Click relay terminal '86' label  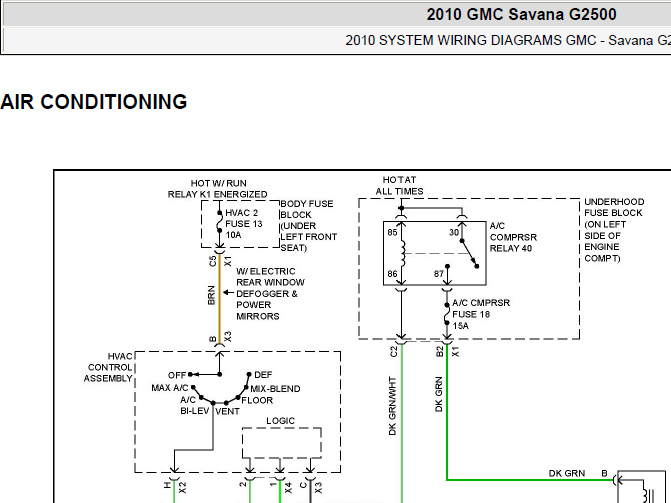tap(392, 274)
